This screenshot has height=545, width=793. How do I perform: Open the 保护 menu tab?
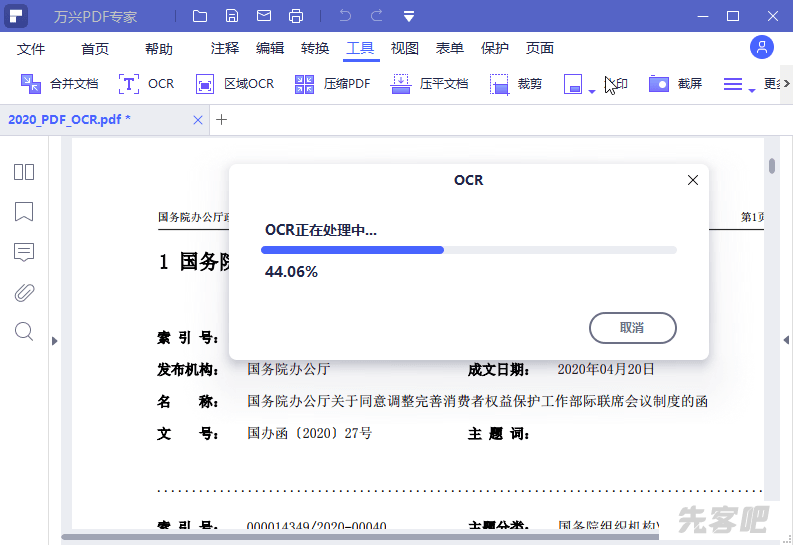(495, 48)
